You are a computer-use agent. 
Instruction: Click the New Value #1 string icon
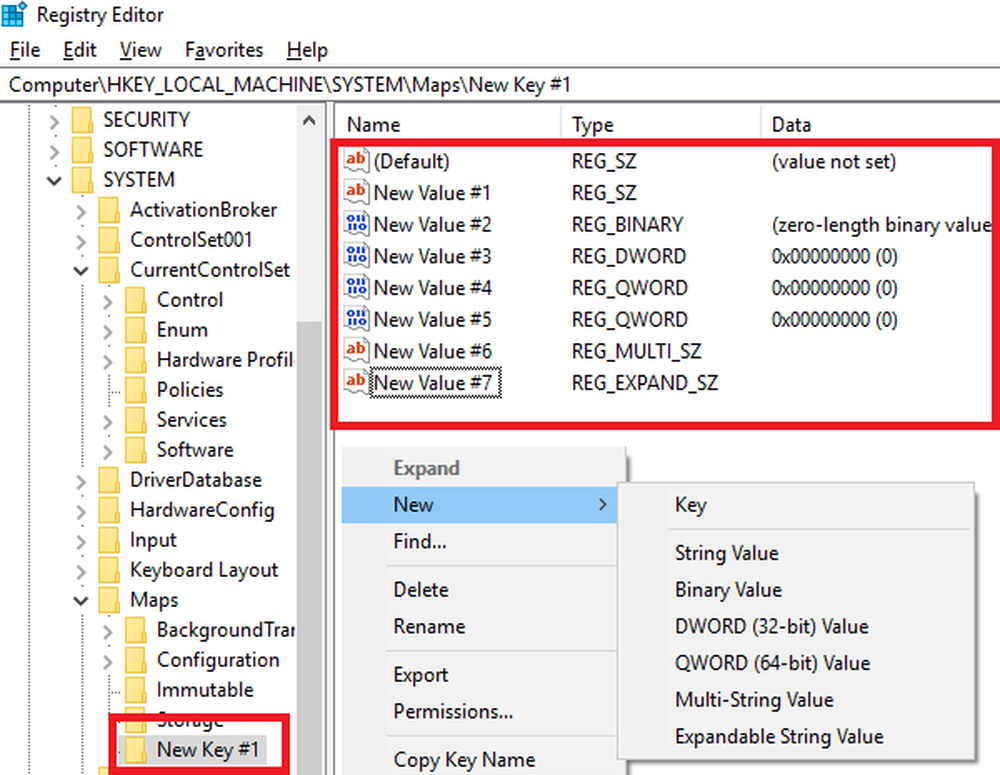pos(356,192)
